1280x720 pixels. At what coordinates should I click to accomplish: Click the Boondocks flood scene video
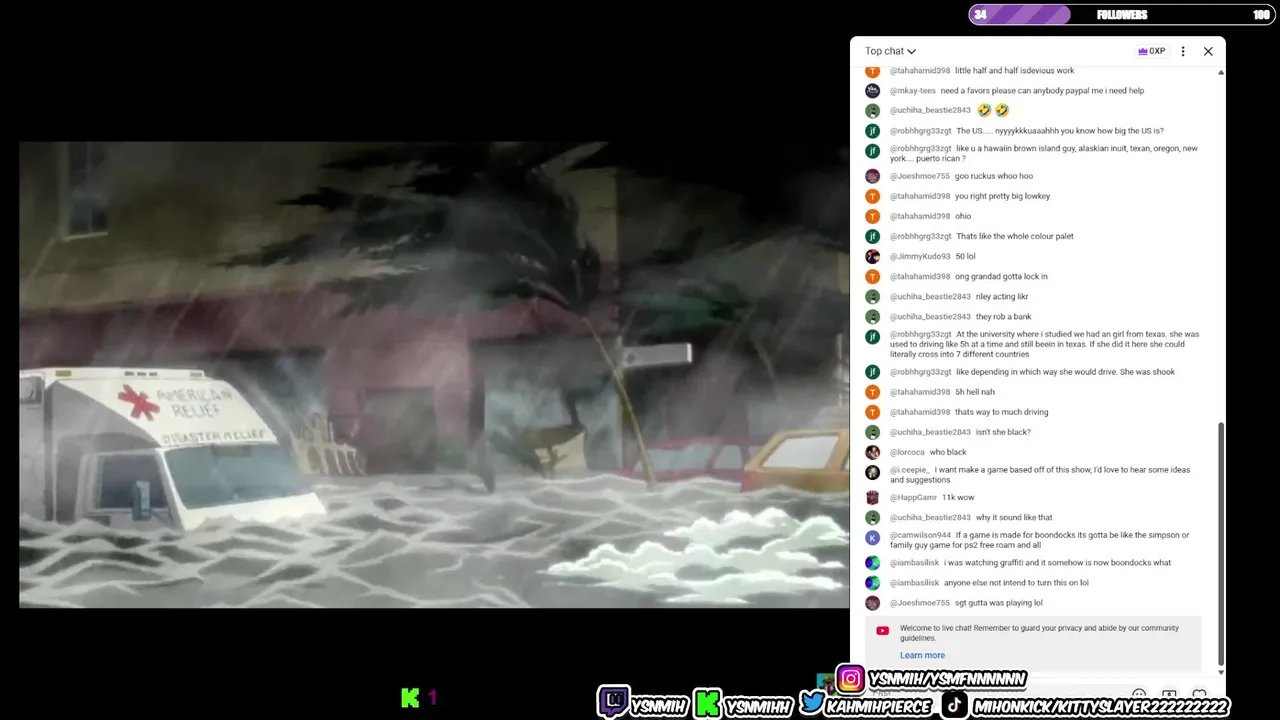(x=434, y=374)
